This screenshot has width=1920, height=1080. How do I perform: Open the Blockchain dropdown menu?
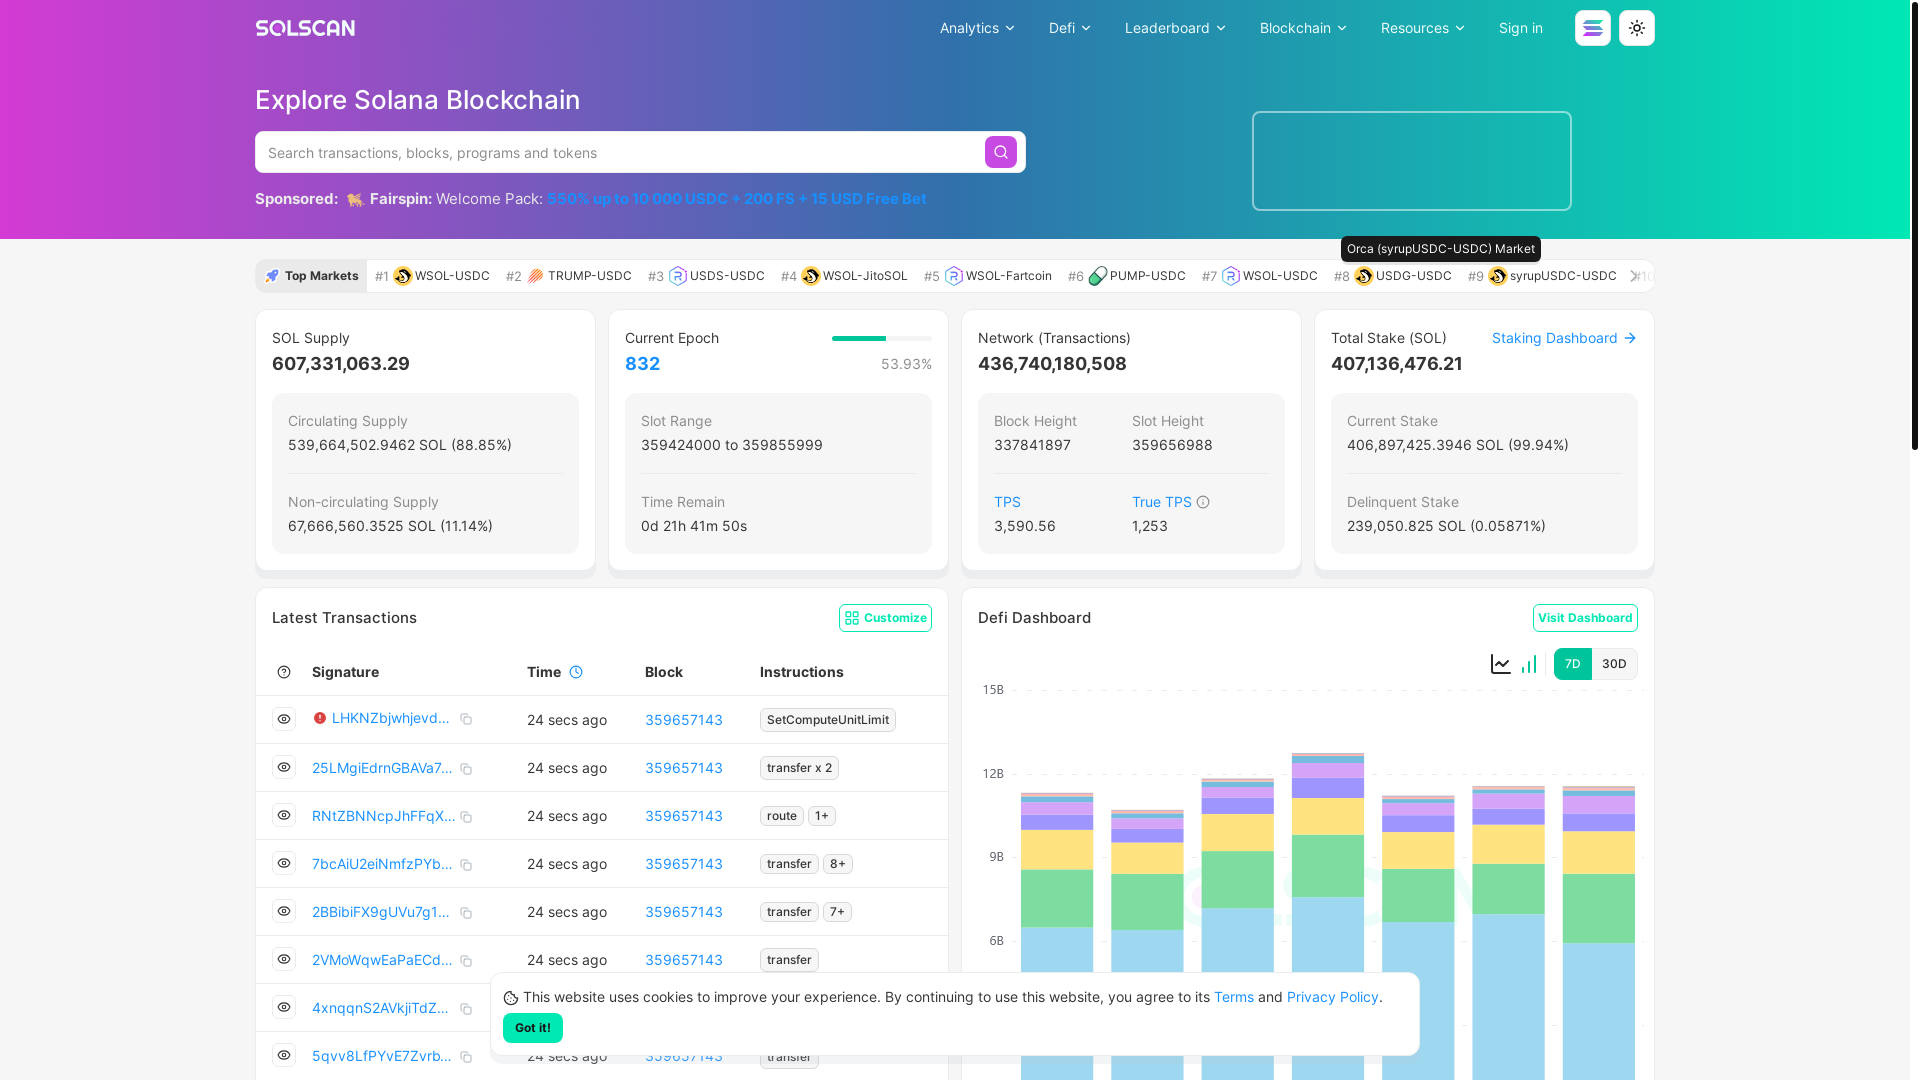(1303, 28)
